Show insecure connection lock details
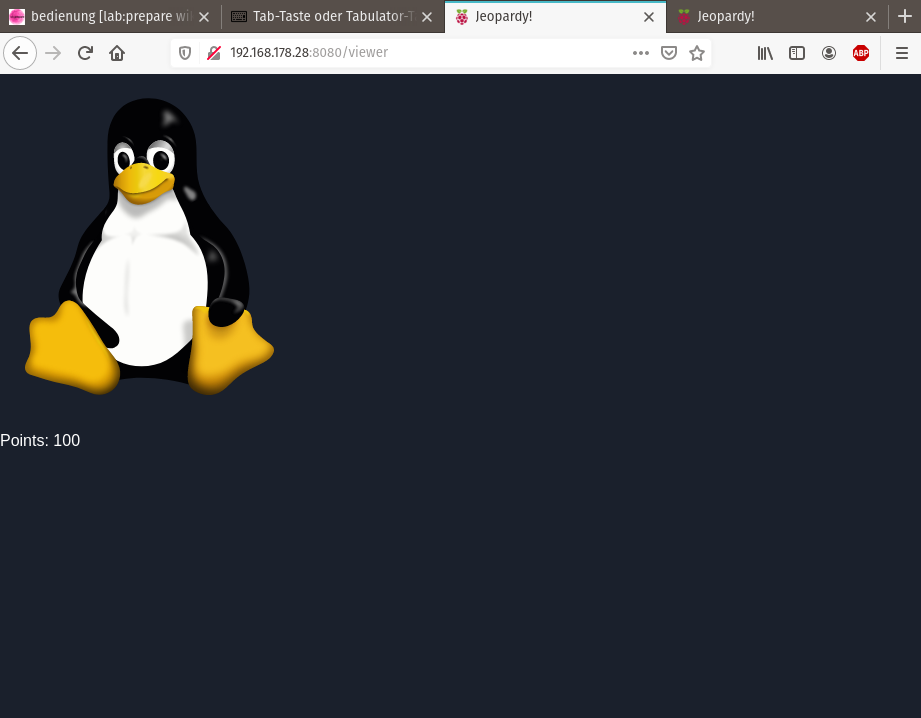The height and width of the screenshot is (718, 921). pyautogui.click(x=214, y=53)
